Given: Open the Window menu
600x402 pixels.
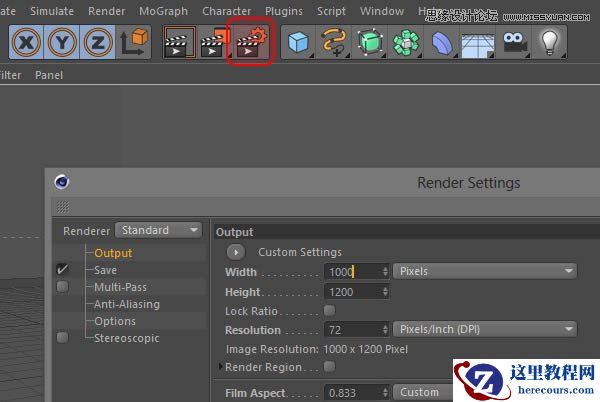Looking at the screenshot, I should (x=382, y=11).
